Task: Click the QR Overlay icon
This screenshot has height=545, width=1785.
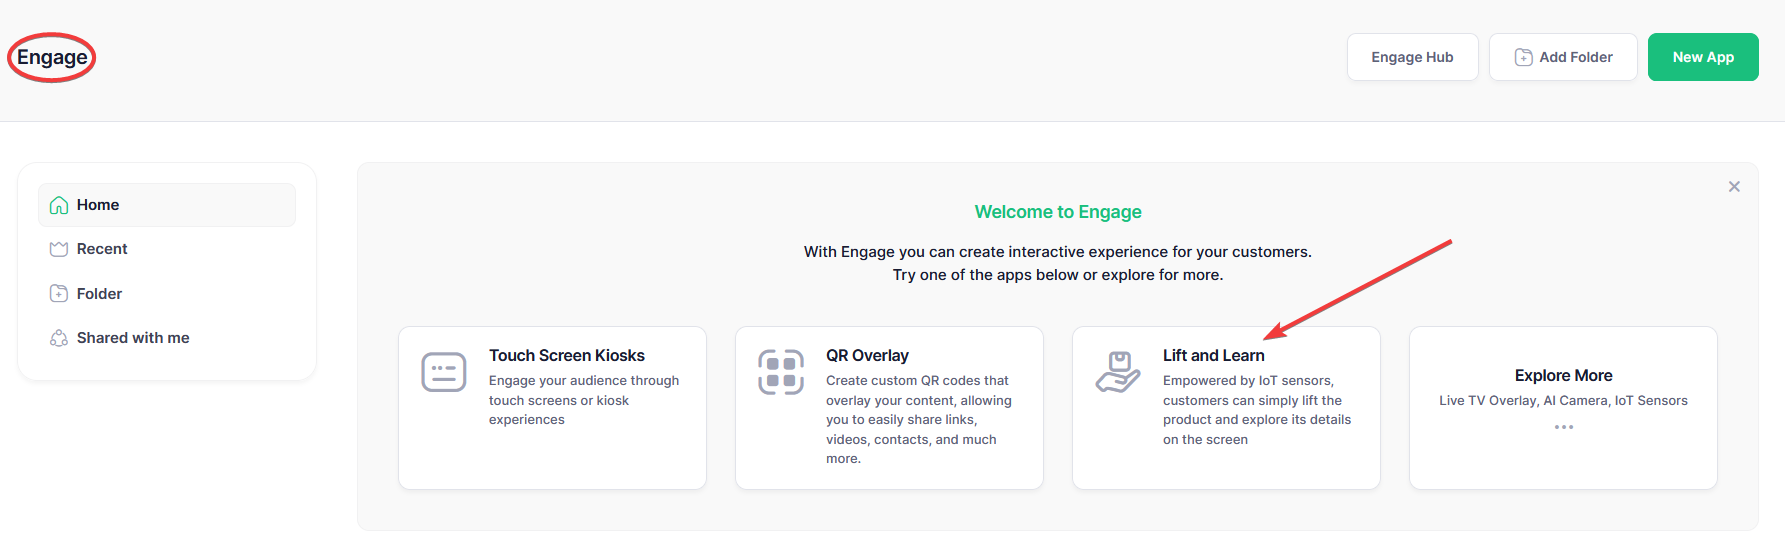Action: 780,373
